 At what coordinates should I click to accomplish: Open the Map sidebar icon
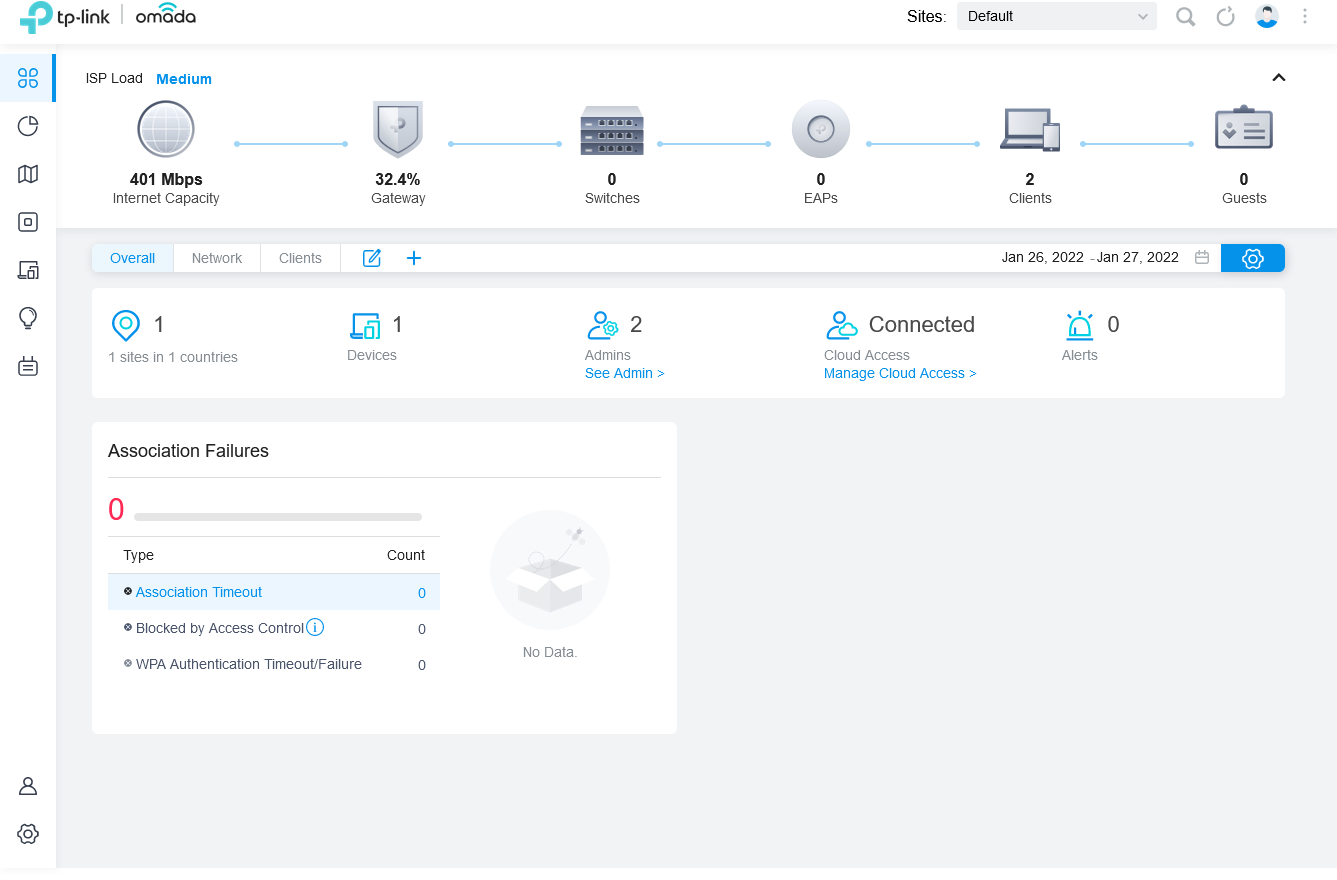[x=28, y=174]
